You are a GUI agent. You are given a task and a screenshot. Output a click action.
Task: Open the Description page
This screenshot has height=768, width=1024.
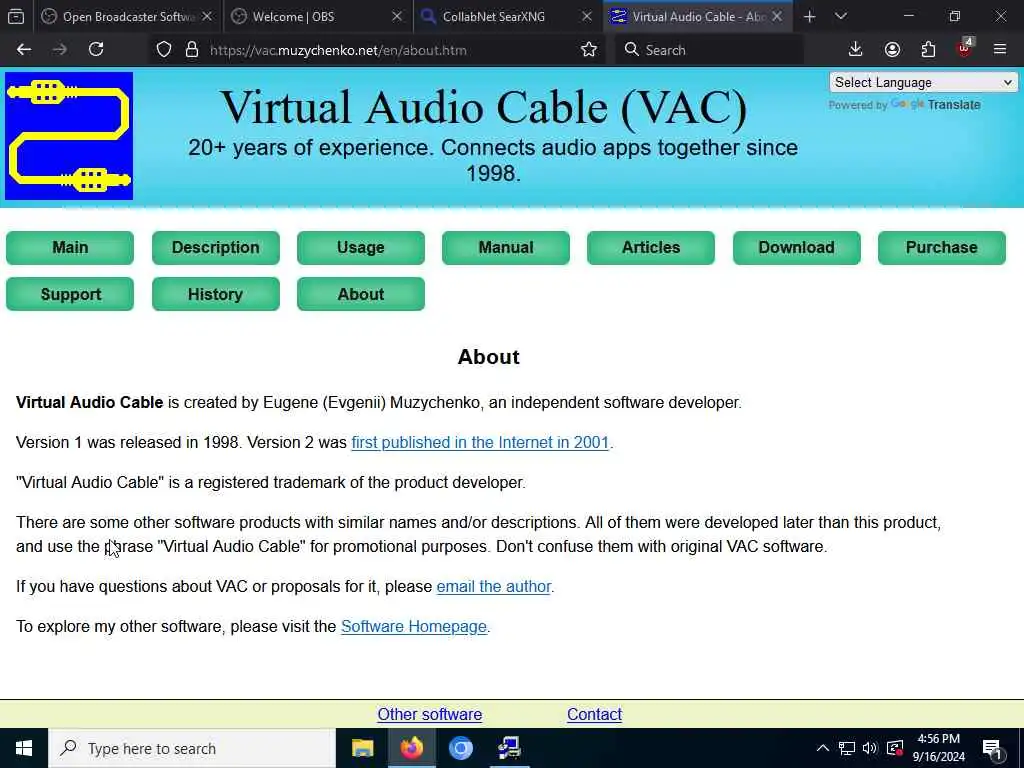click(x=216, y=248)
